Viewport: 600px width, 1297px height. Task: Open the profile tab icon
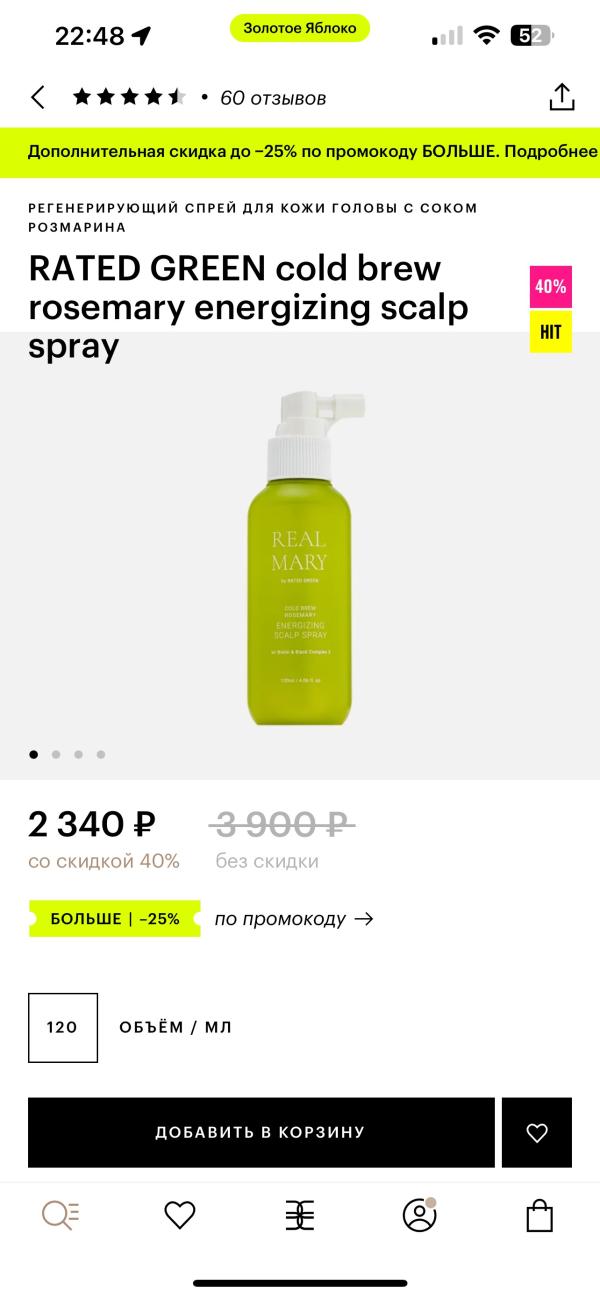pos(420,1215)
